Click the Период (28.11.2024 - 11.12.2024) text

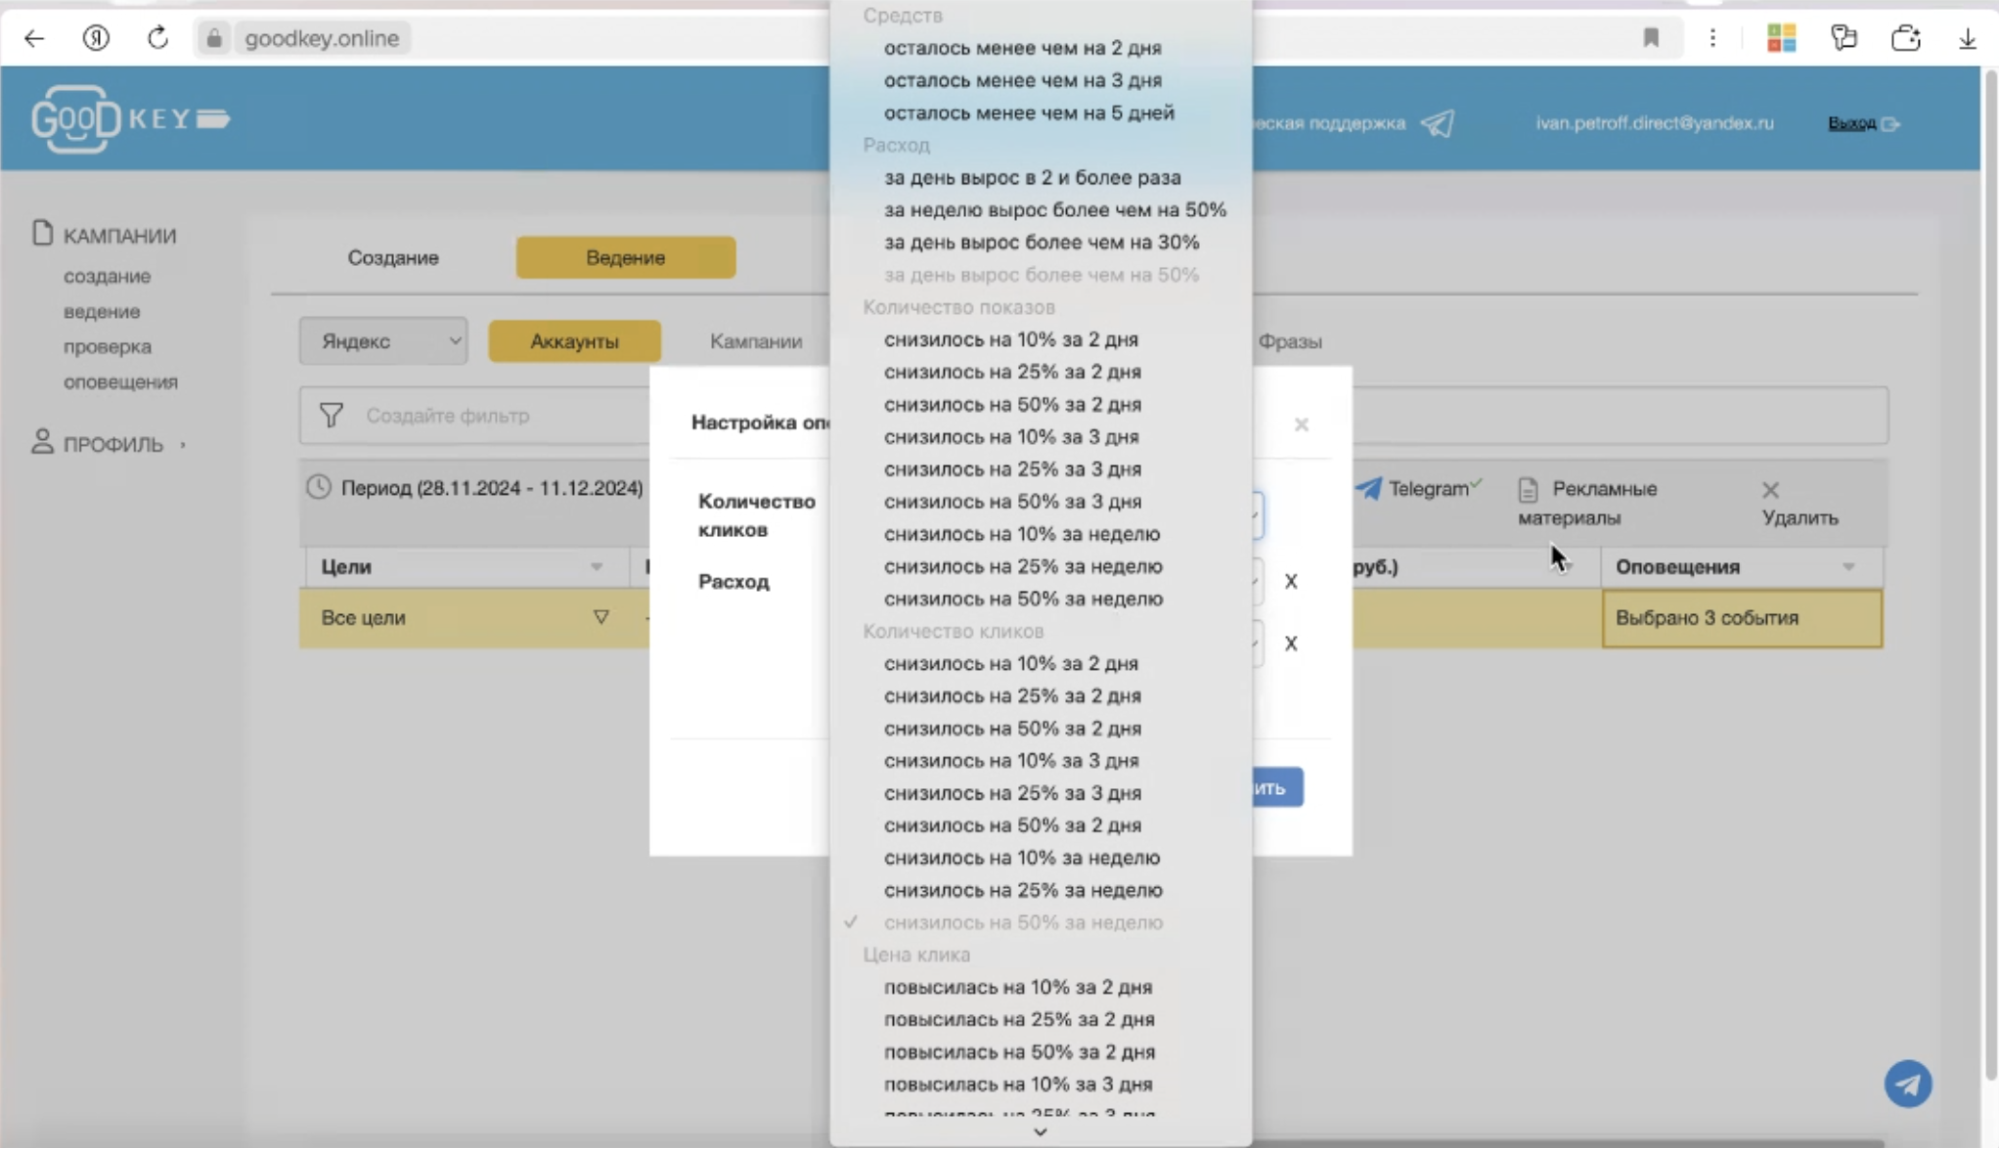(492, 488)
